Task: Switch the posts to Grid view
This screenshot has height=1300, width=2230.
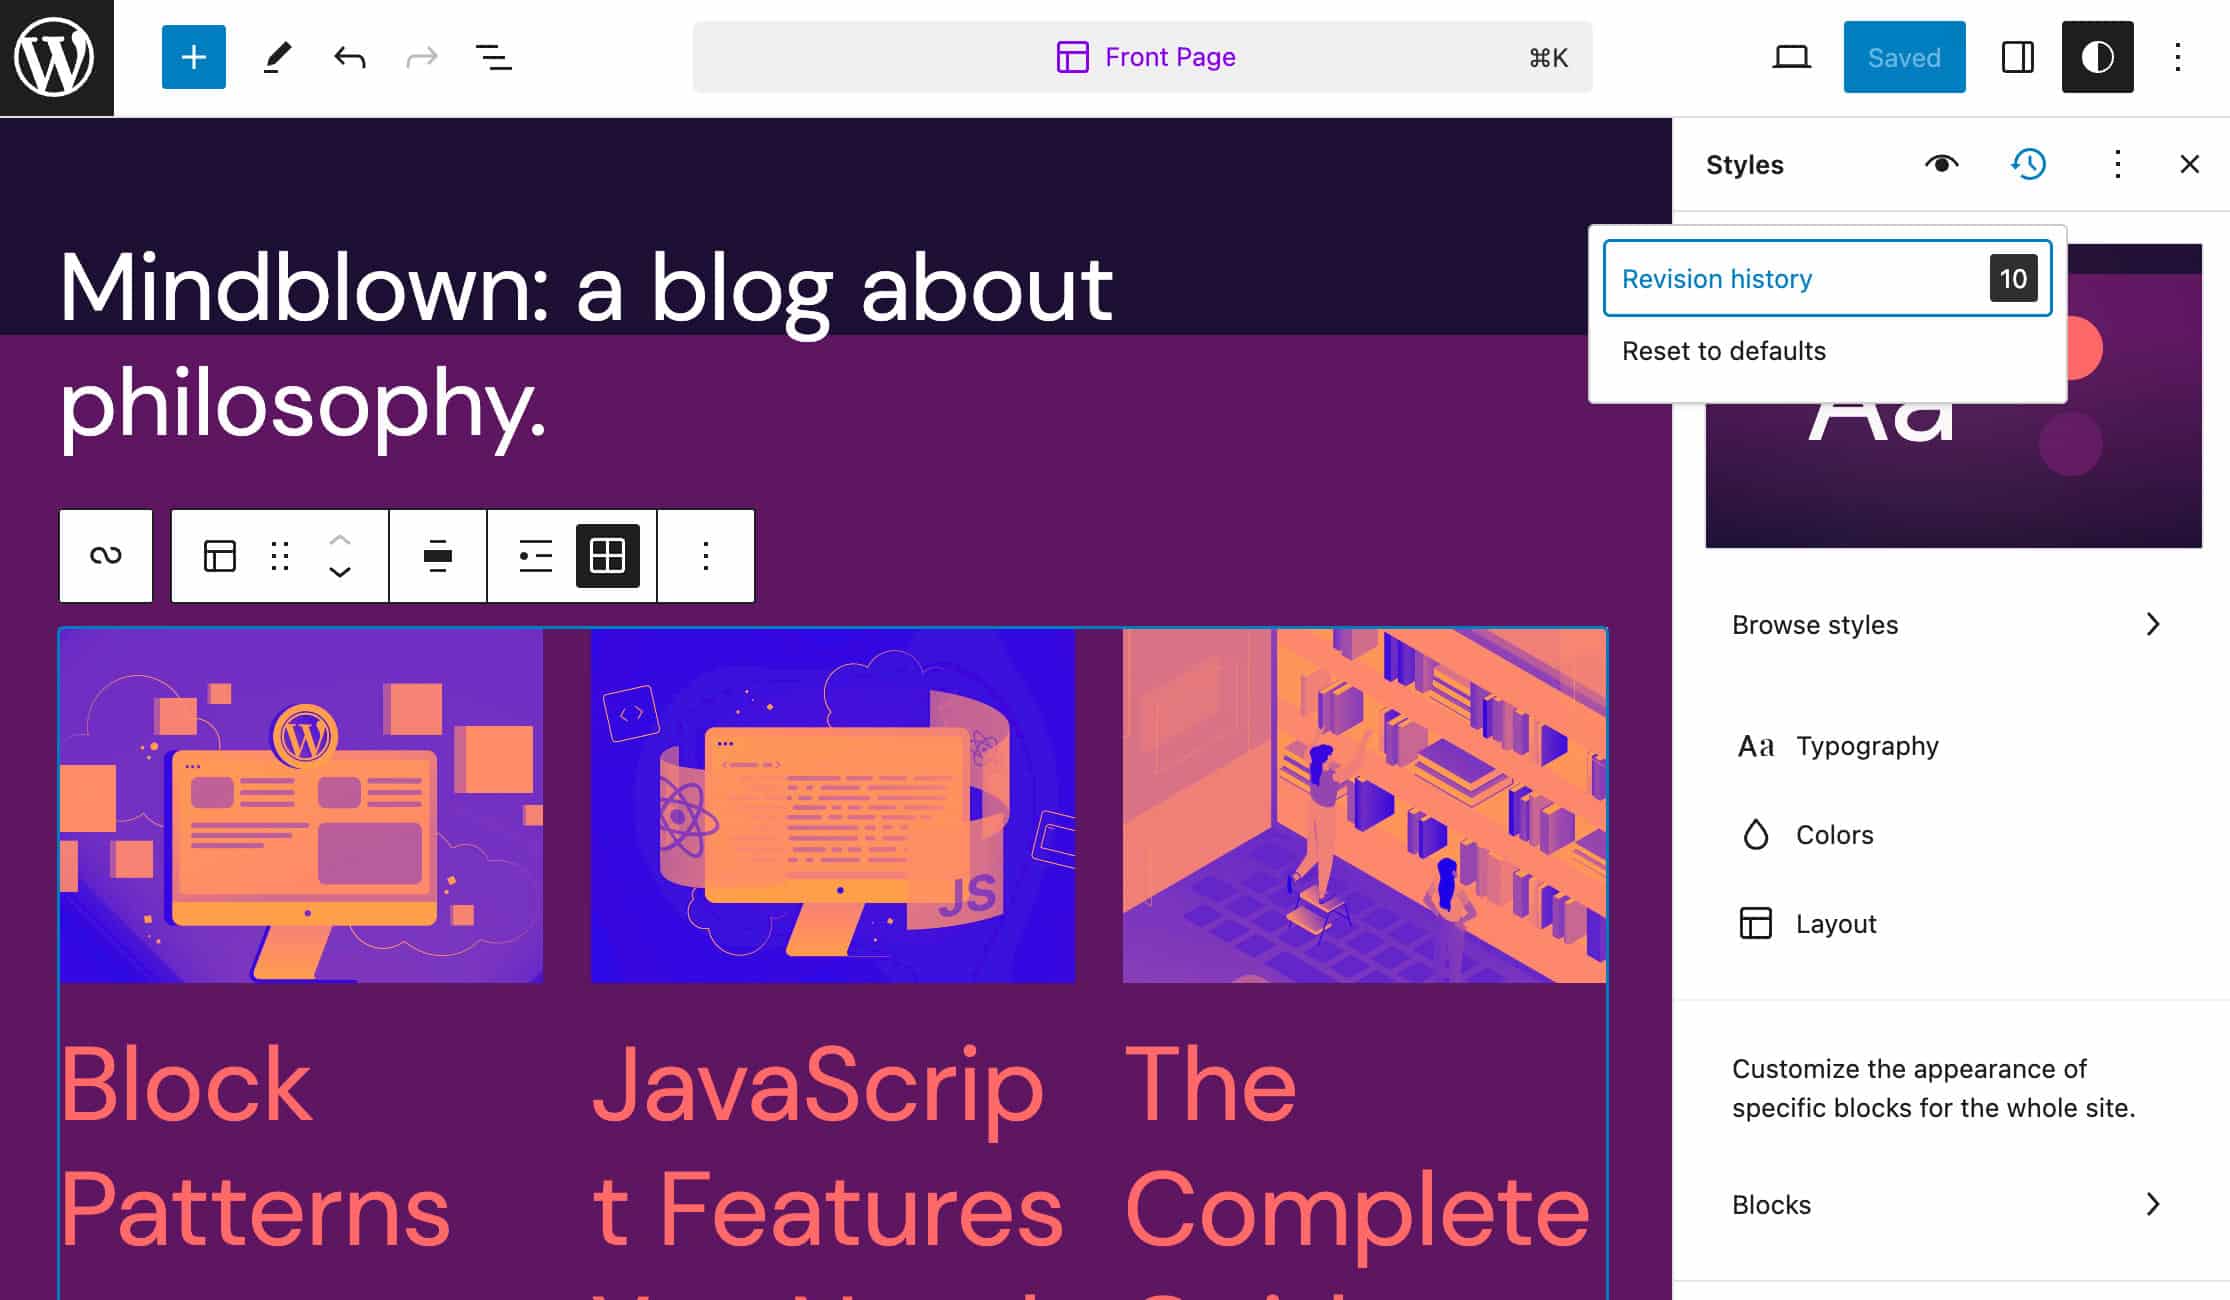Action: coord(605,555)
